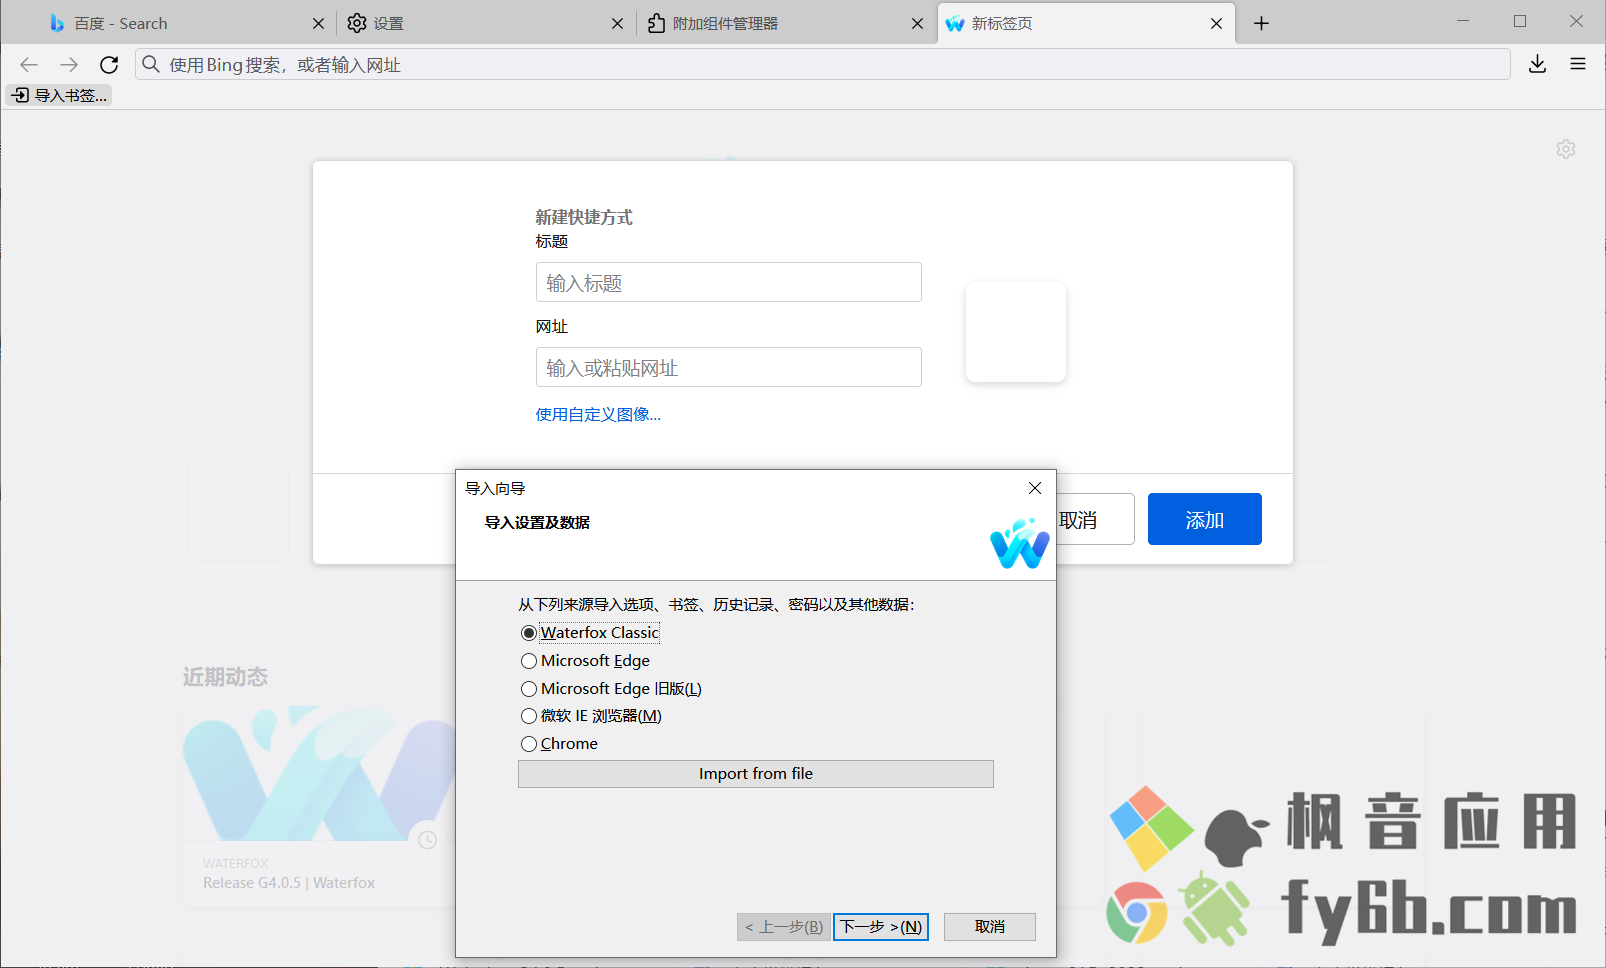The width and height of the screenshot is (1606, 968).
Task: Click 下一步 to continue import wizard
Action: pyautogui.click(x=881, y=927)
